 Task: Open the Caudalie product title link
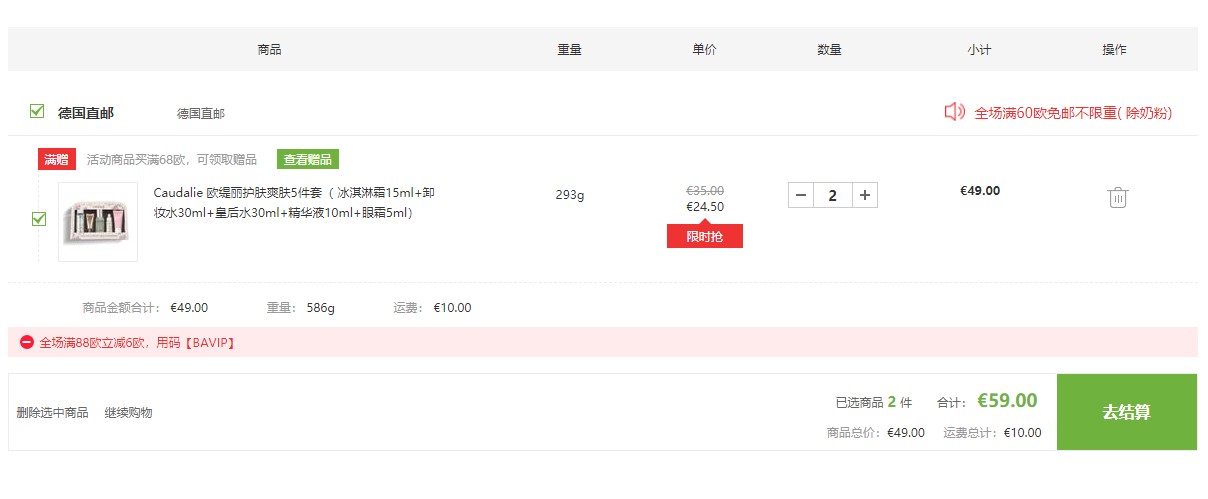point(294,202)
